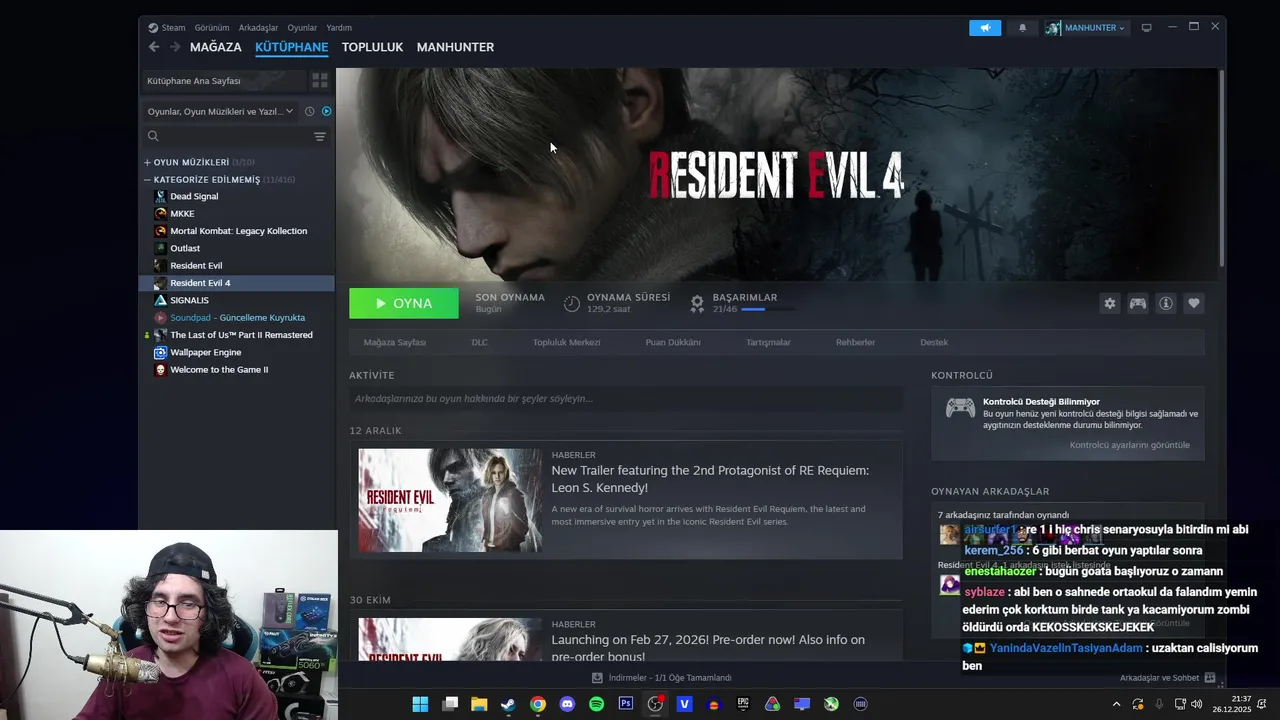
Task: Open the notifications bell
Action: coord(1022,28)
